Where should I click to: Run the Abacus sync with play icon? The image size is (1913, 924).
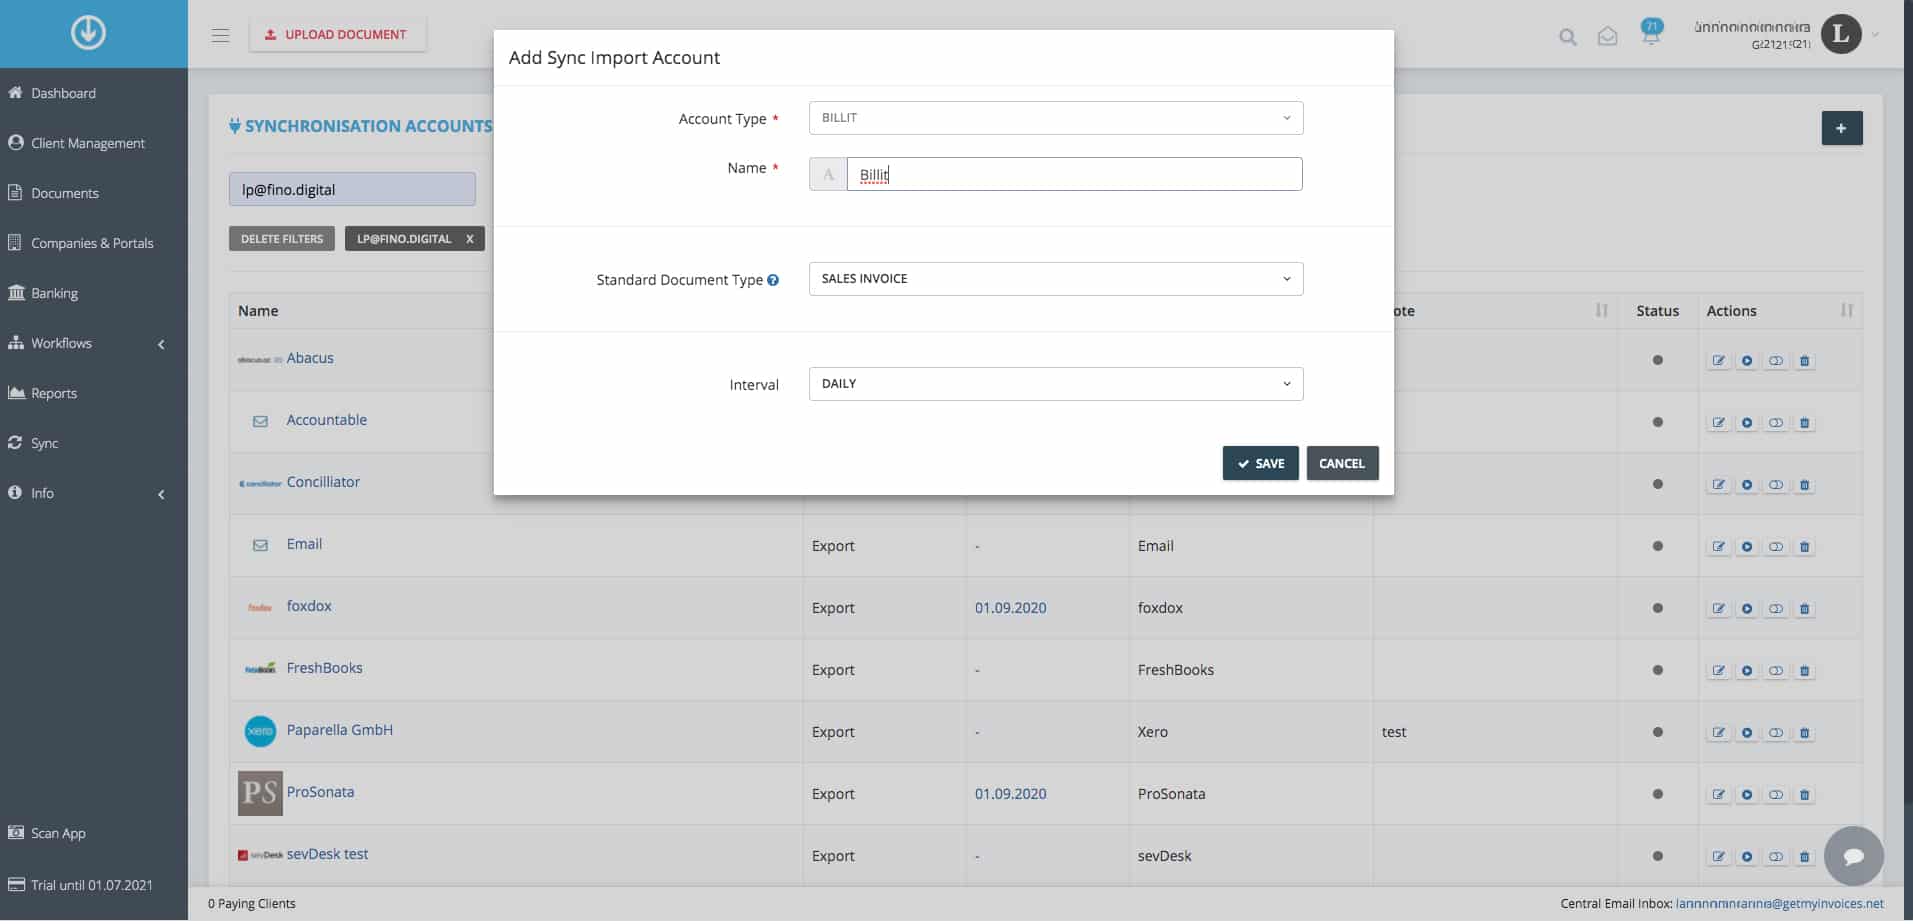(x=1747, y=361)
